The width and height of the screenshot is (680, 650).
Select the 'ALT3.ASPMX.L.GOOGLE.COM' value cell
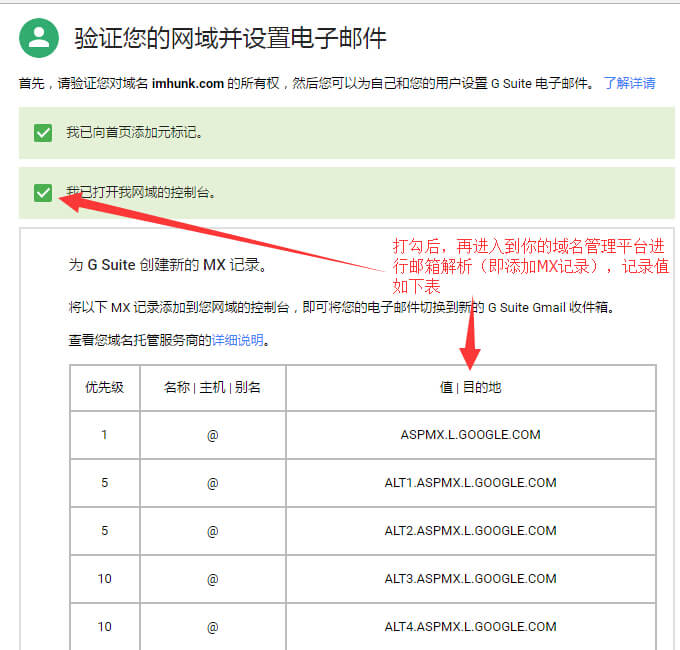click(471, 578)
